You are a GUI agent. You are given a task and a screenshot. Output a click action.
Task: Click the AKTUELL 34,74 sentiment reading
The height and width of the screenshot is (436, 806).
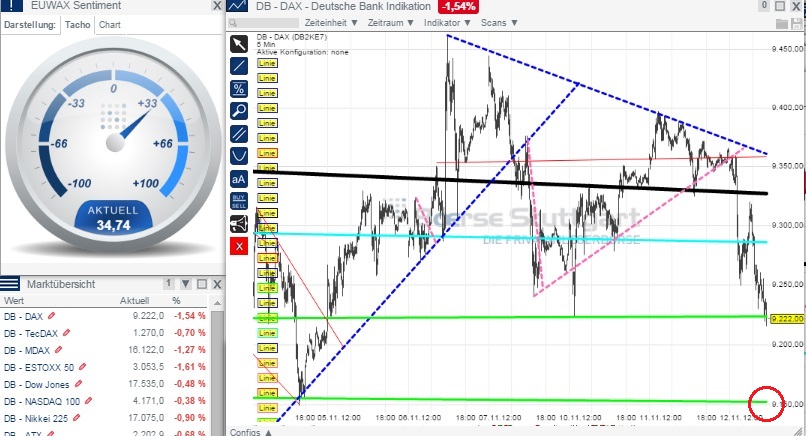[x=113, y=218]
